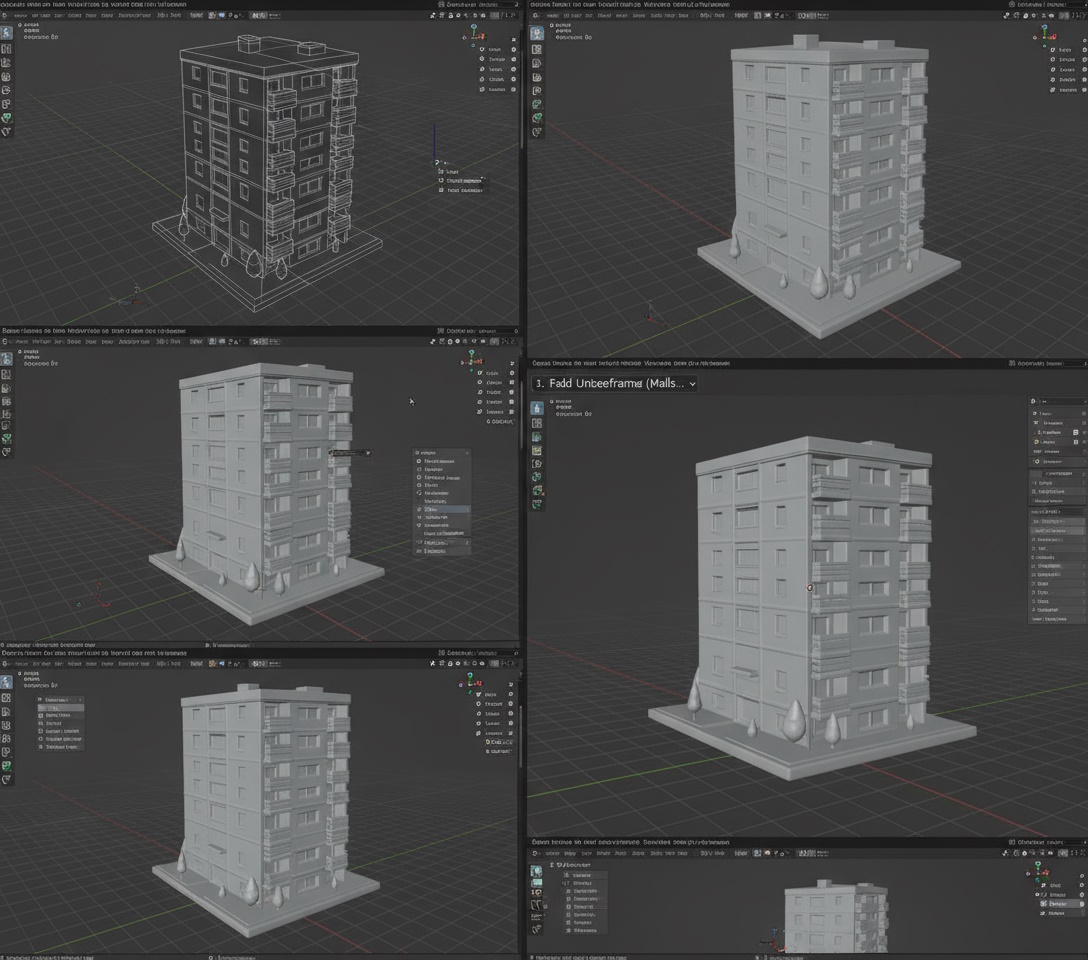Image resolution: width=1088 pixels, height=960 pixels.
Task: Click the orange origin point on the large building model
Action: (x=809, y=588)
